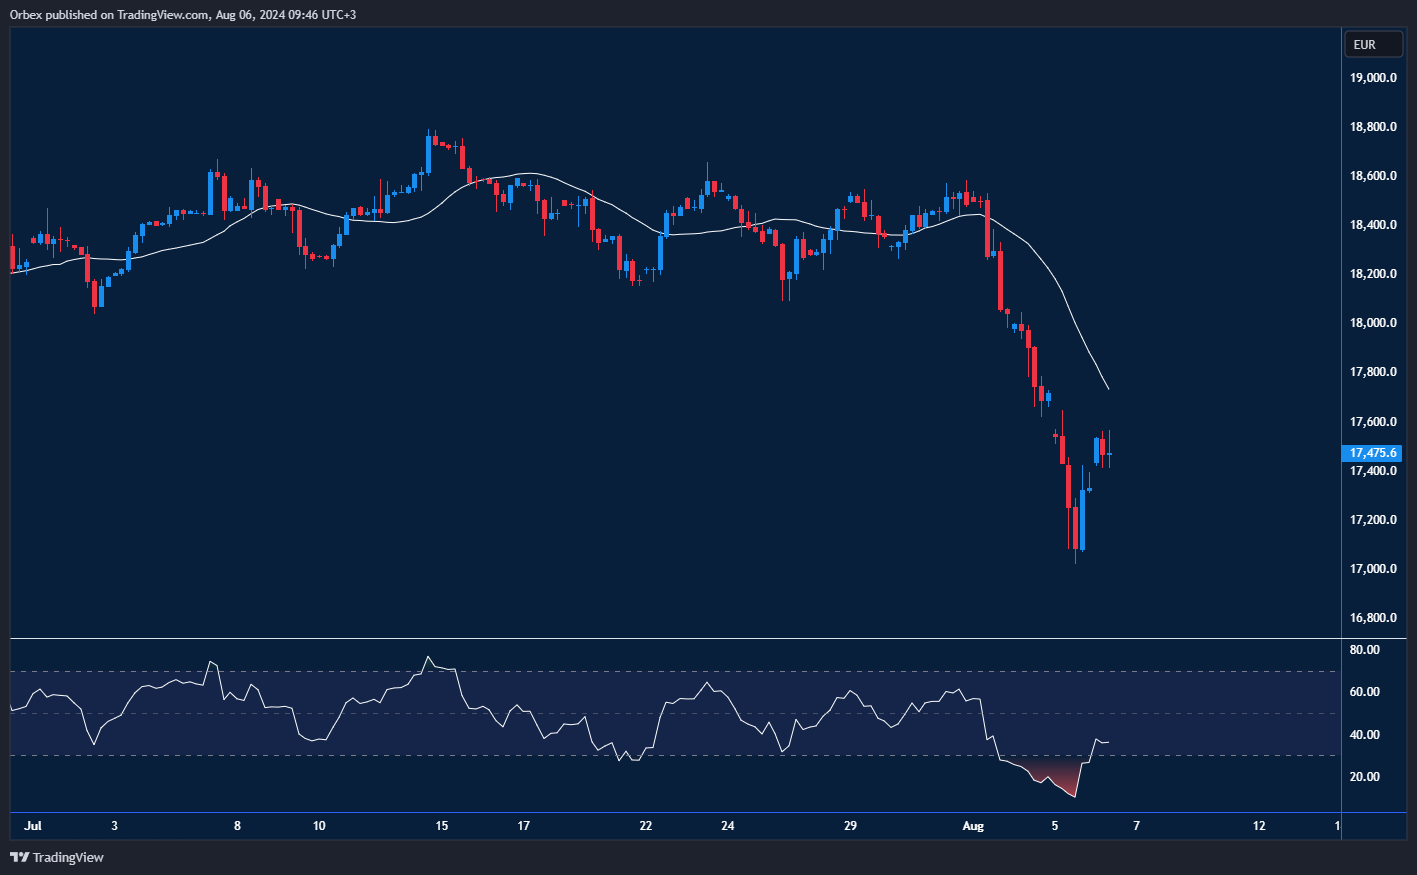The width and height of the screenshot is (1417, 875).
Task: Select the 22 date on time axis
Action: [646, 826]
